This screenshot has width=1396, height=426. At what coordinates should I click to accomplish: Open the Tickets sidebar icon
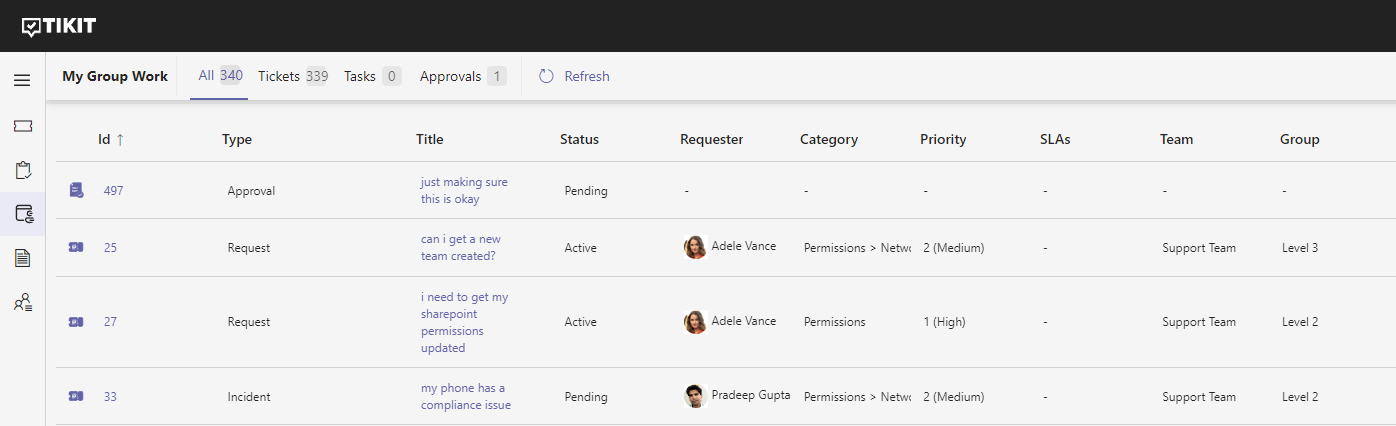pos(22,126)
